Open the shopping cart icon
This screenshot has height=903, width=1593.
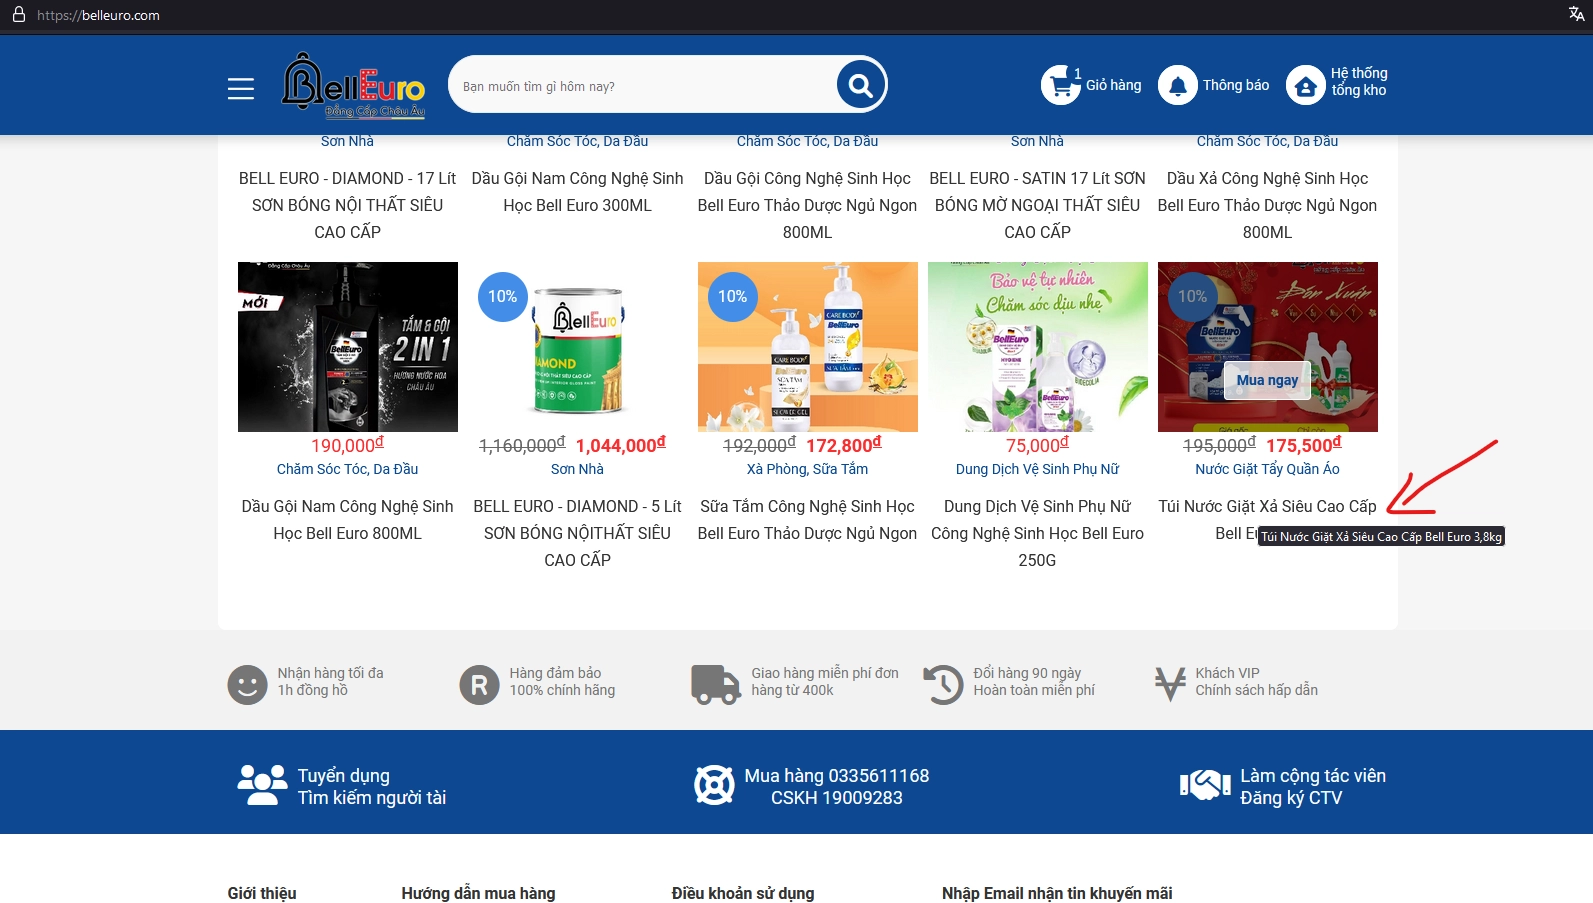(x=1059, y=86)
